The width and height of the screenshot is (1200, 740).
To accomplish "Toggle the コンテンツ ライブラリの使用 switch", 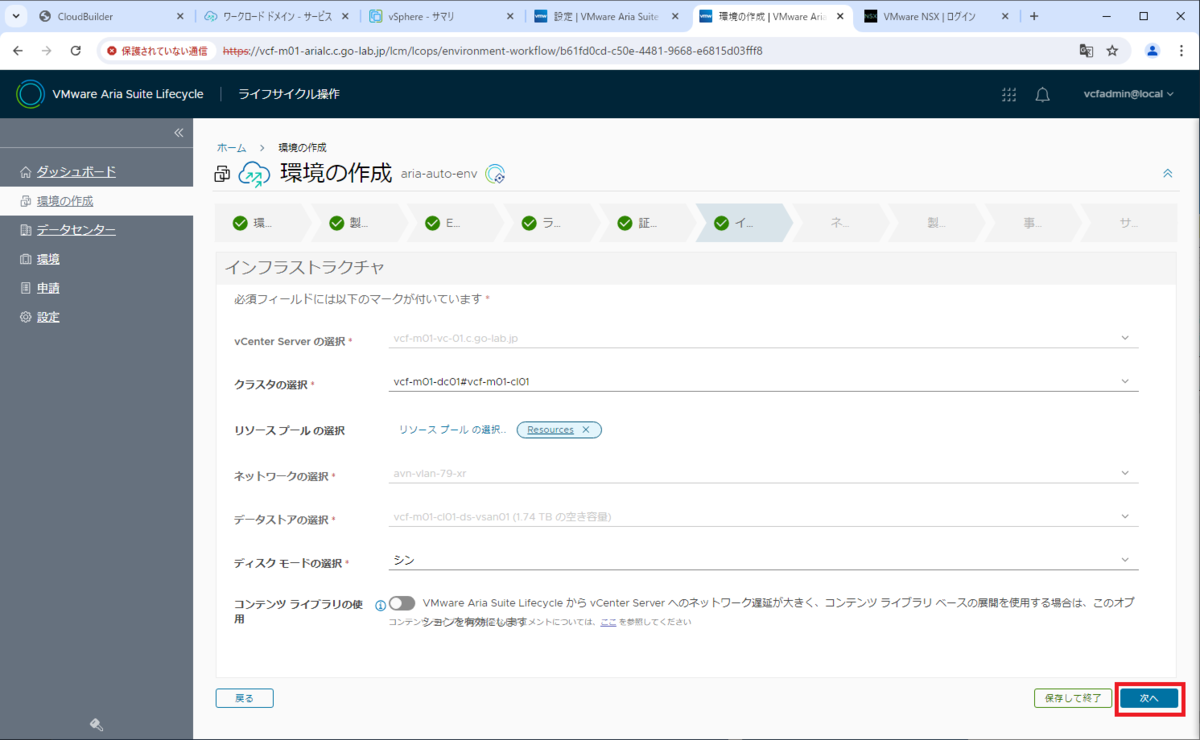I will tap(402, 604).
